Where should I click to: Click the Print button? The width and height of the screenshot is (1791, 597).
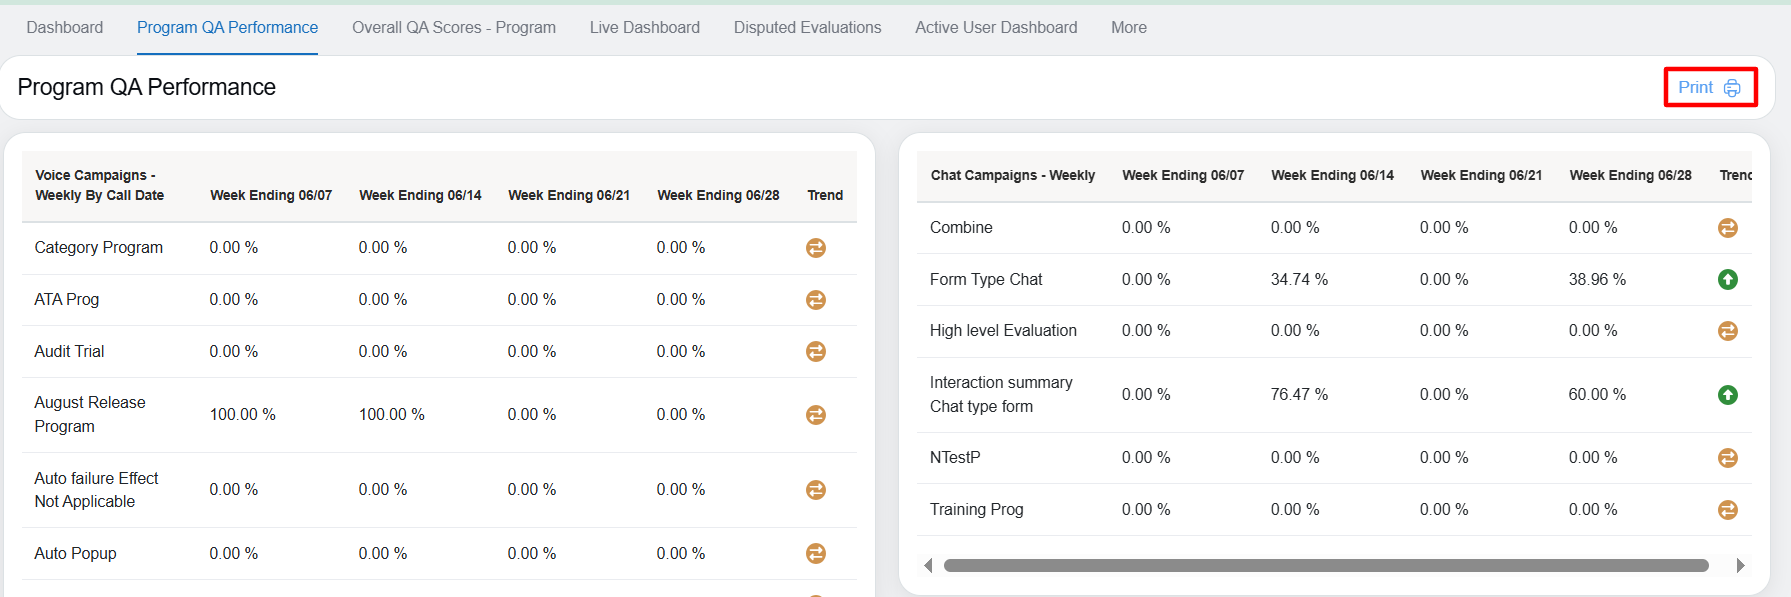click(1709, 88)
